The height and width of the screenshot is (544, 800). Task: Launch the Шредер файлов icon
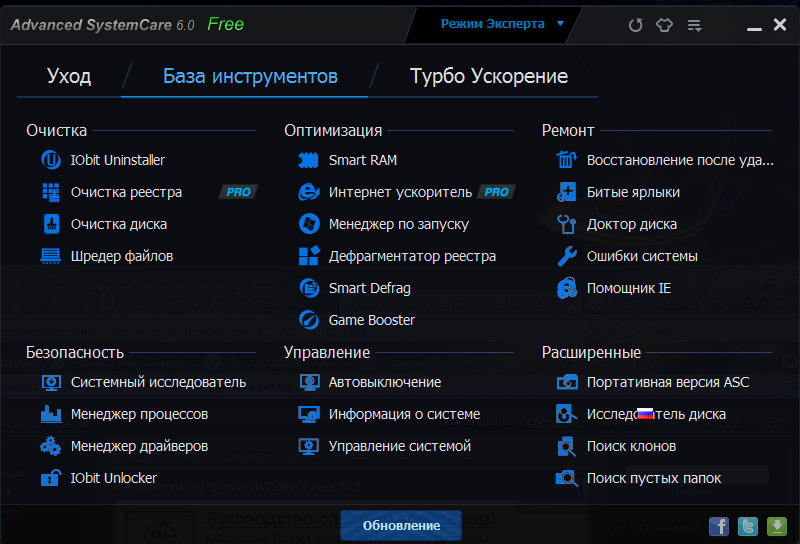coord(51,256)
